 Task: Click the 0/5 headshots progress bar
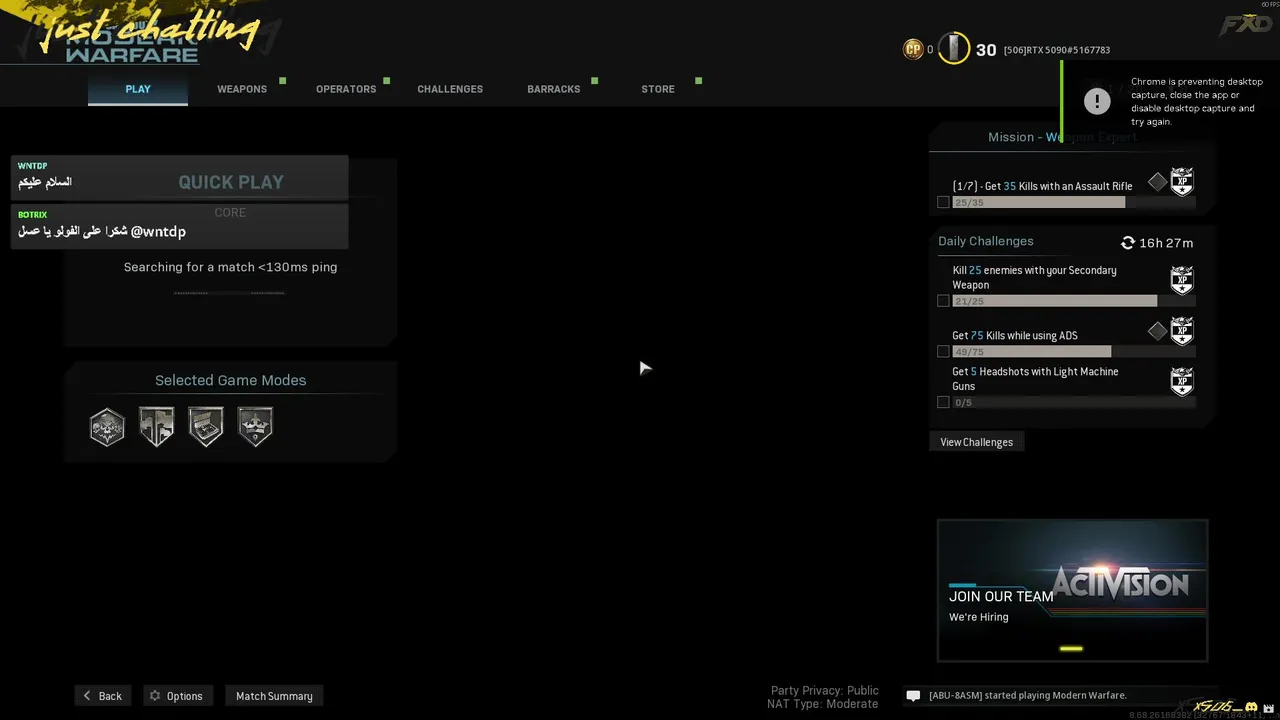(x=1074, y=402)
